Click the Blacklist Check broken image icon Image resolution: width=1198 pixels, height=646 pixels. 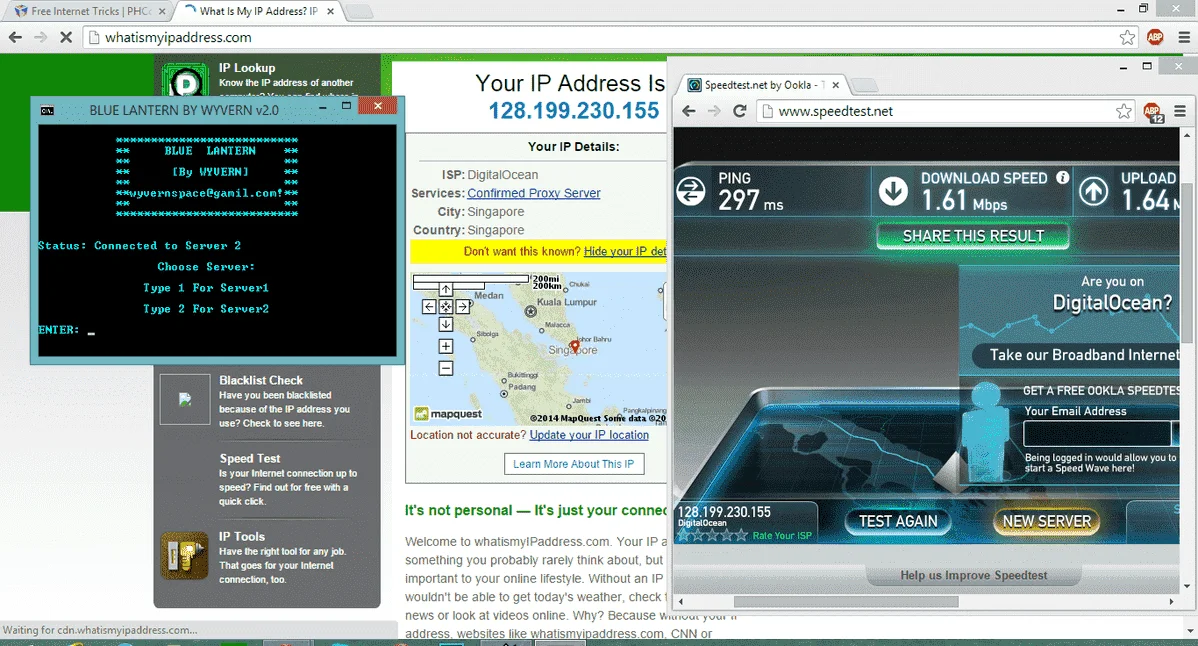tap(185, 399)
